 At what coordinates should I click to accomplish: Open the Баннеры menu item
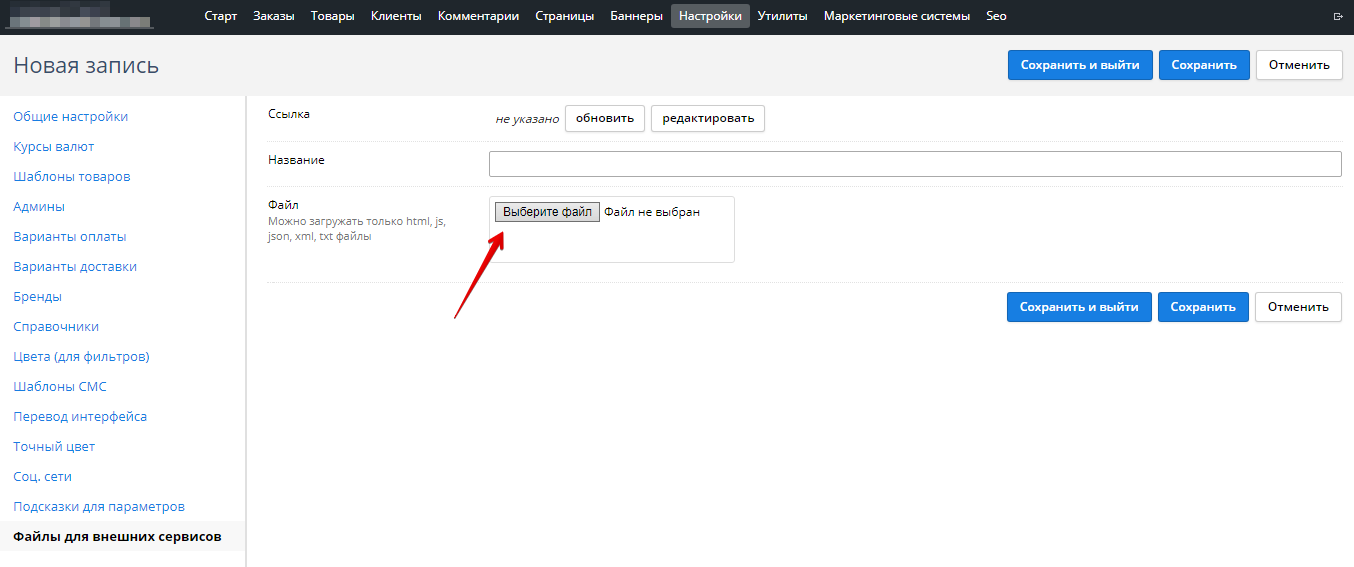click(x=636, y=16)
